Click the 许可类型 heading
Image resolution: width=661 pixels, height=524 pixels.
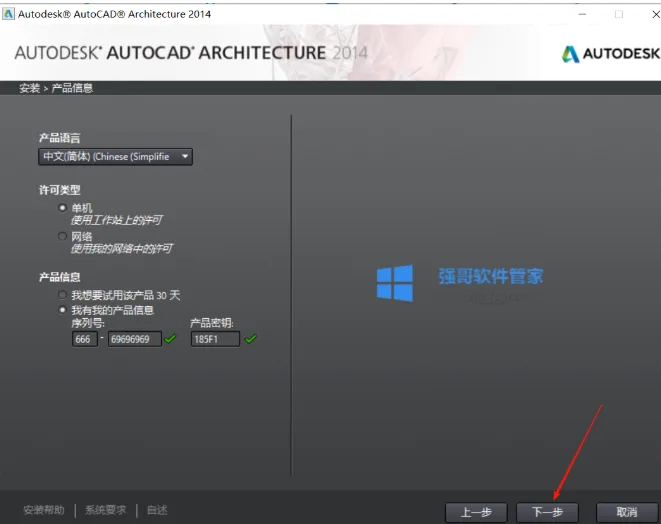coord(59,190)
